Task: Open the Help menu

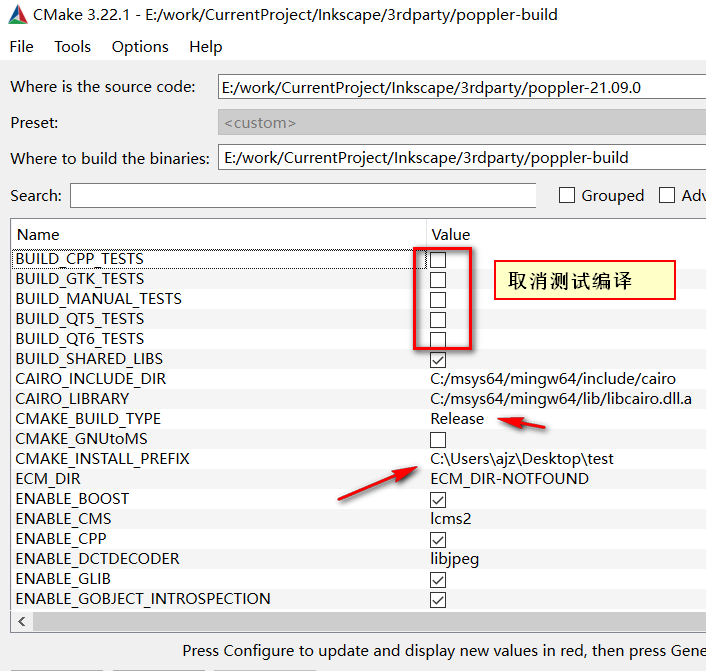Action: (206, 47)
